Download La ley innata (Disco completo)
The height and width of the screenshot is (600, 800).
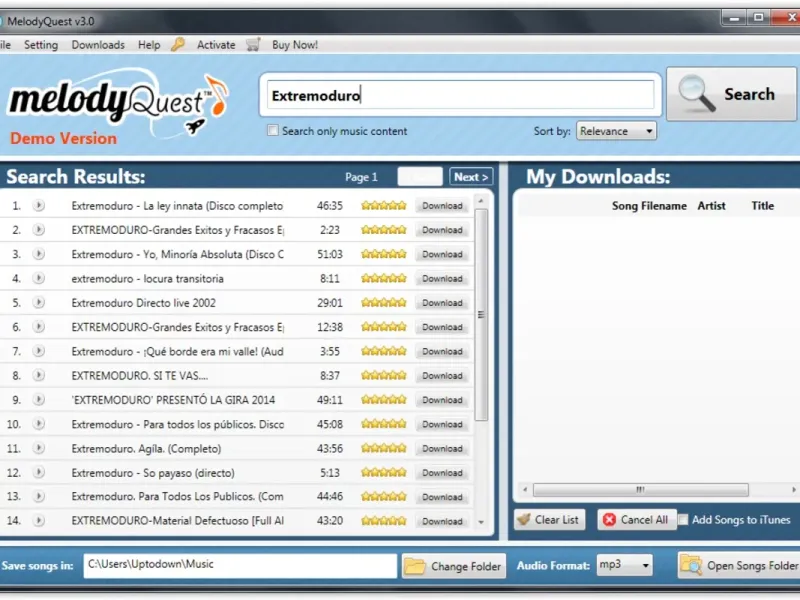coord(442,206)
